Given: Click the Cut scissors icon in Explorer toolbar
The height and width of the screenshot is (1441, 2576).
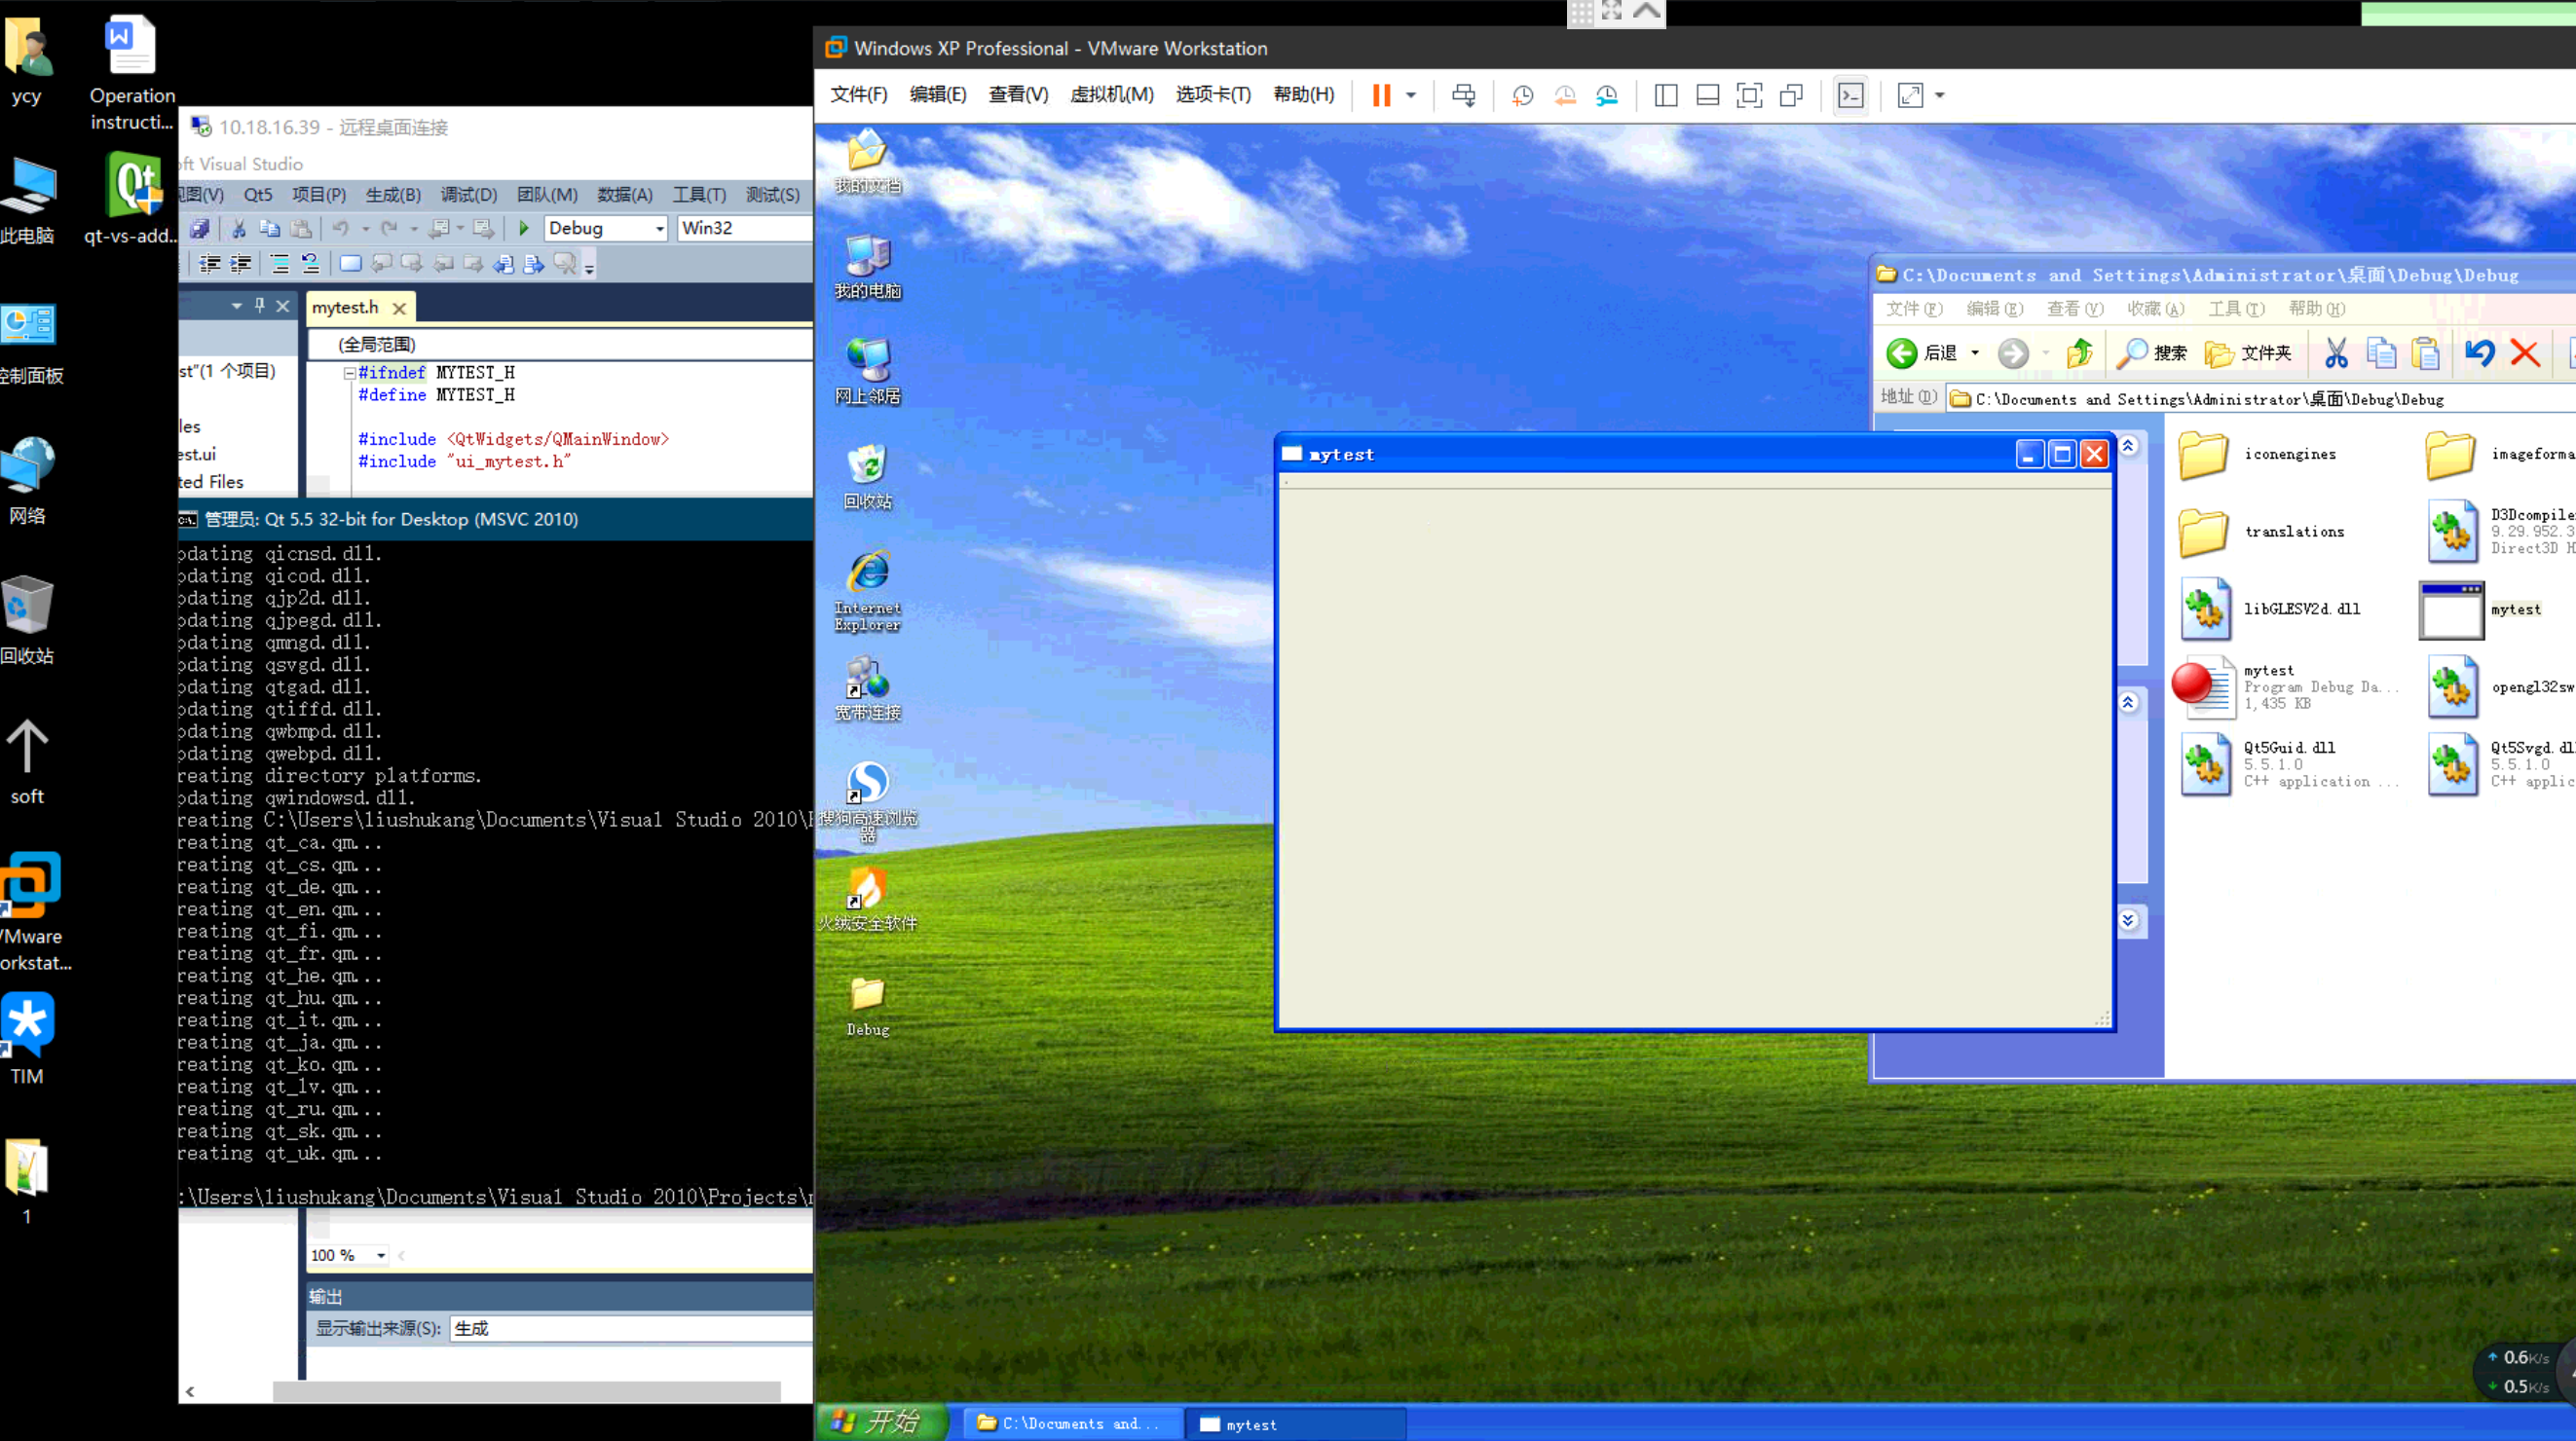Looking at the screenshot, I should click(x=2335, y=352).
